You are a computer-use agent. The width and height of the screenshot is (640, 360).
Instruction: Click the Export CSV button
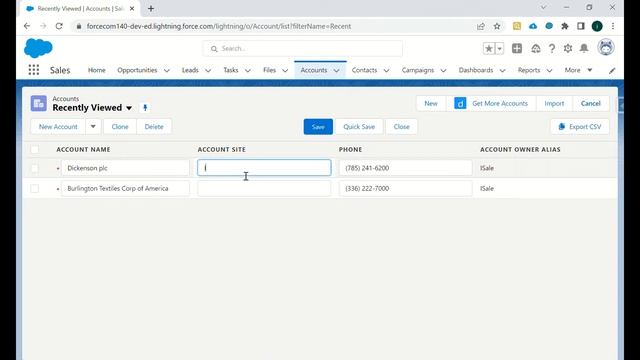(x=580, y=127)
